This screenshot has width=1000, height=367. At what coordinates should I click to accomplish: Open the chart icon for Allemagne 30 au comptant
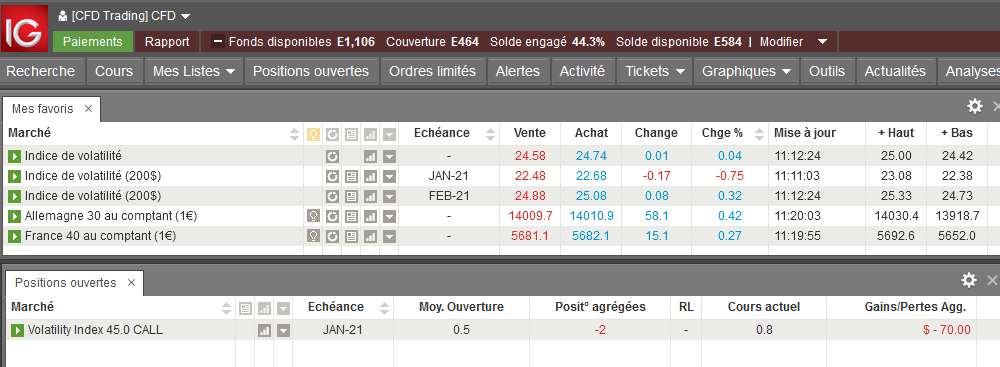[370, 216]
